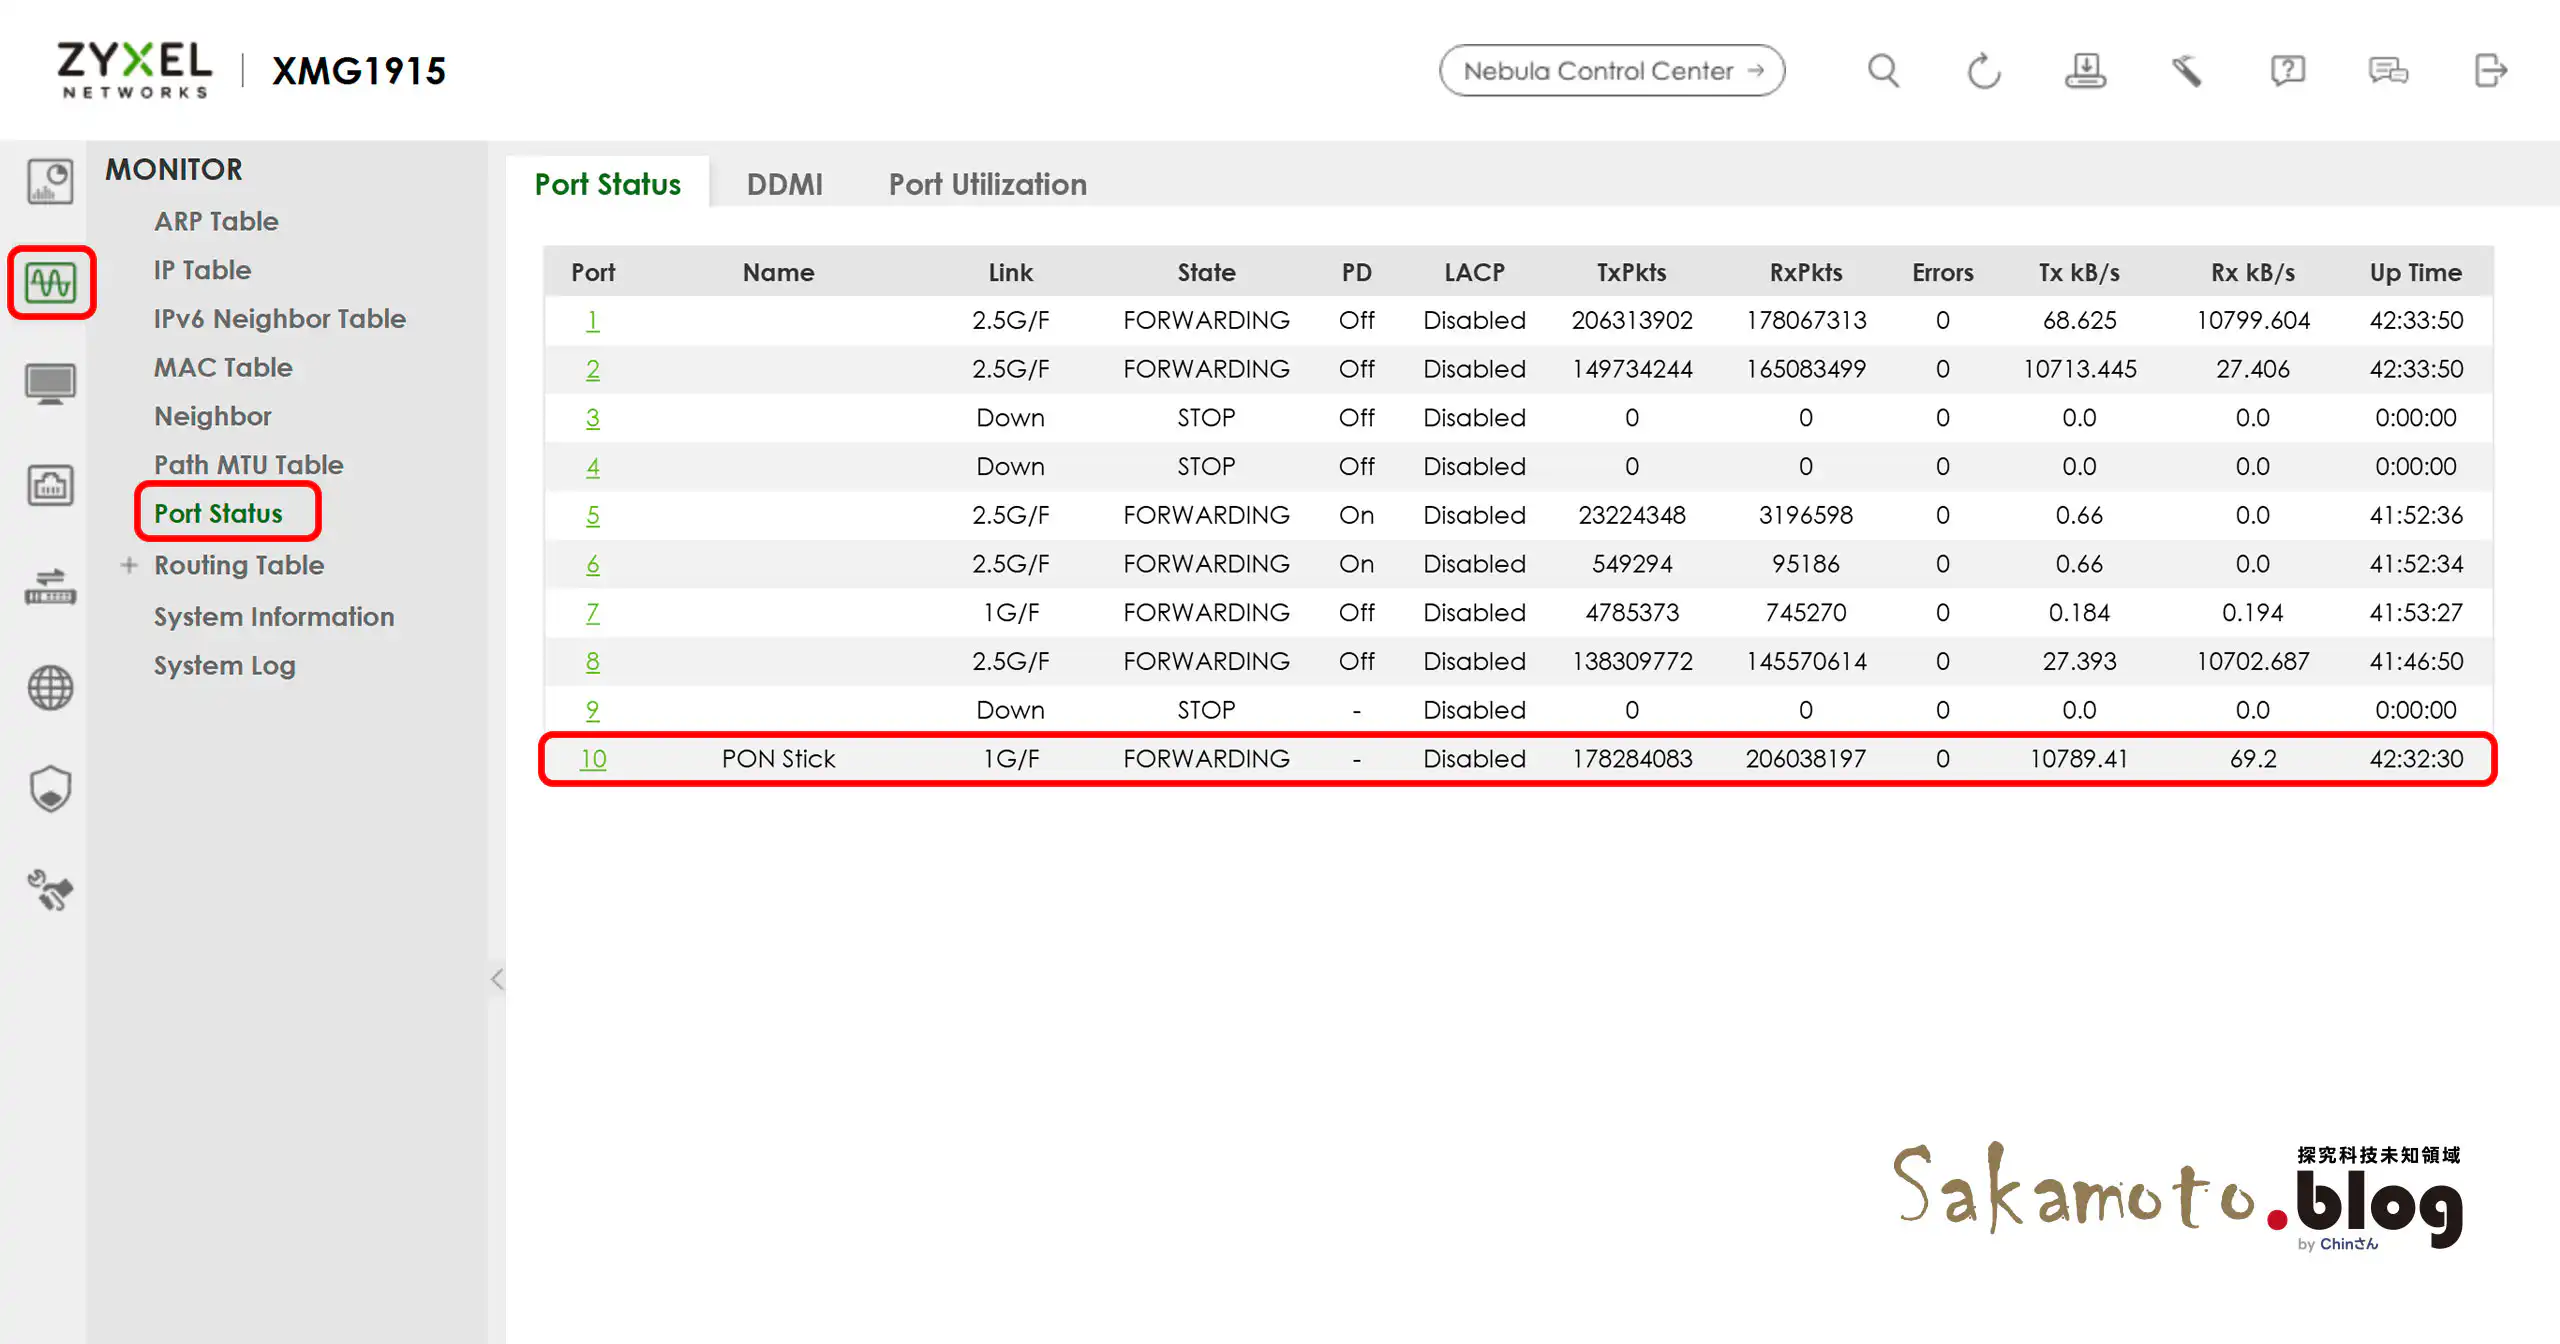Open port 10 PON Stick link
Screen dimensions: 2560x1344
[593, 759]
